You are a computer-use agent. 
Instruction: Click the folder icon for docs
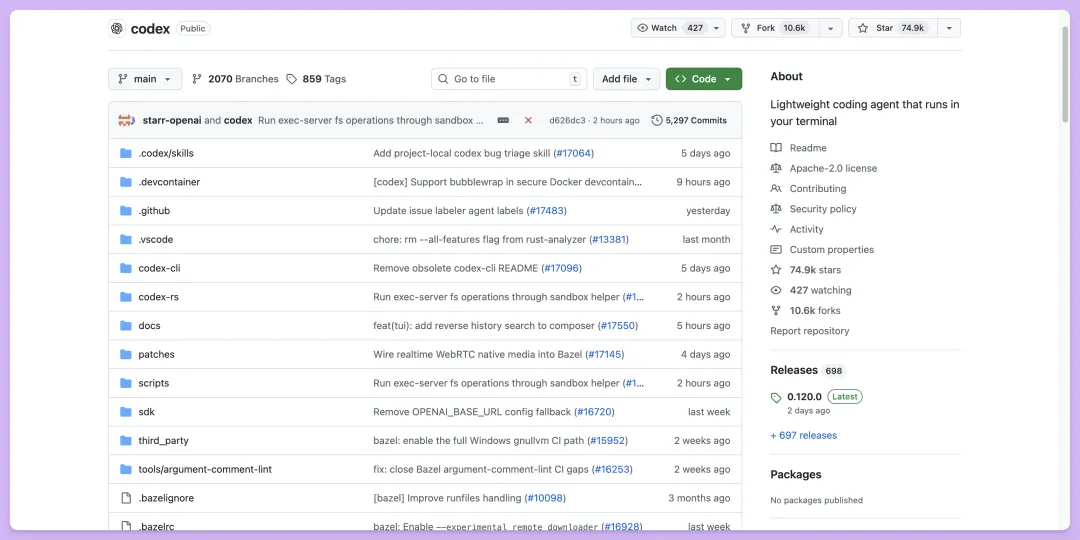pyautogui.click(x=125, y=326)
